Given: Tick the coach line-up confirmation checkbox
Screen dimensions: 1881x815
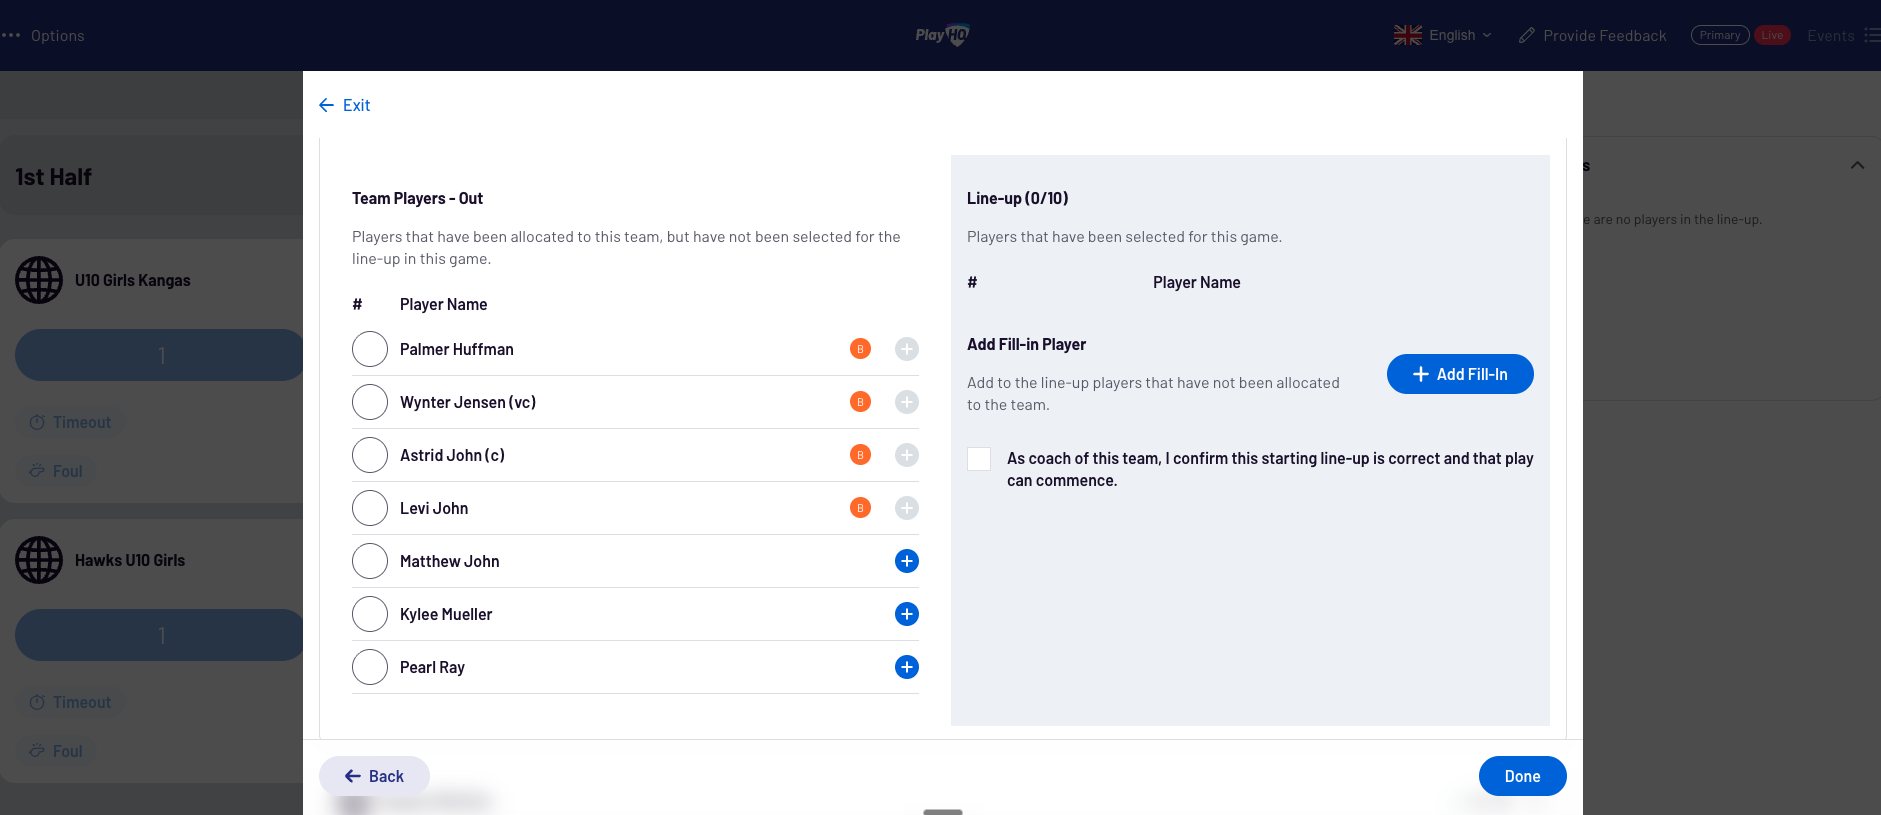Looking at the screenshot, I should pos(979,459).
